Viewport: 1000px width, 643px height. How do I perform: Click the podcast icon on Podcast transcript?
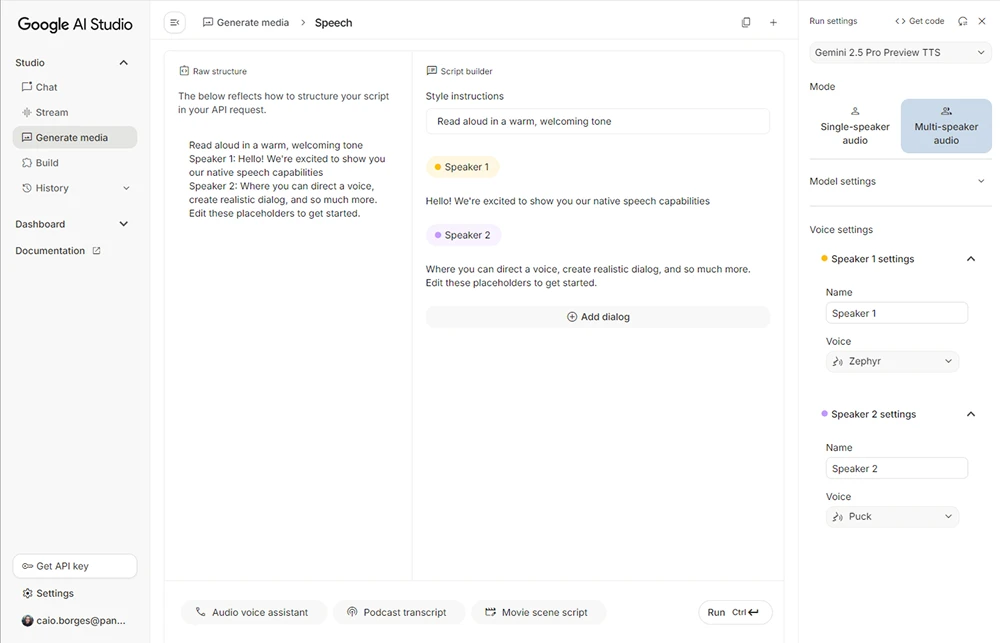coord(352,612)
